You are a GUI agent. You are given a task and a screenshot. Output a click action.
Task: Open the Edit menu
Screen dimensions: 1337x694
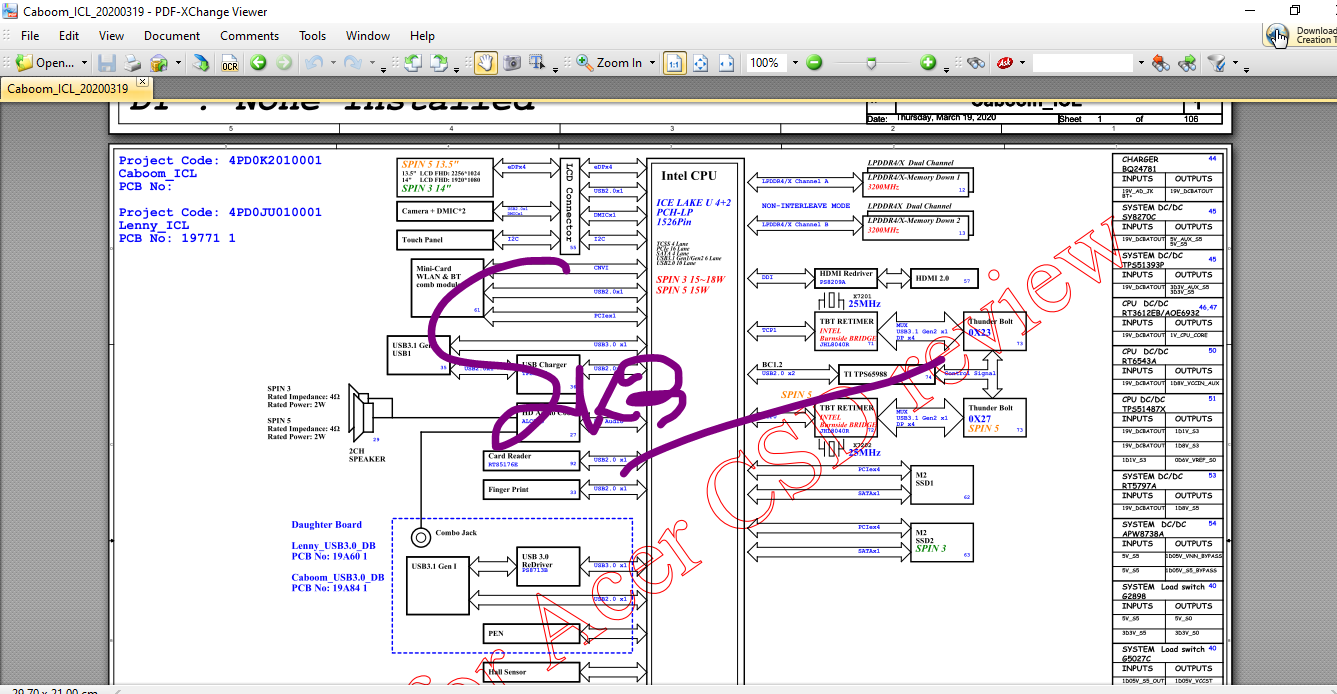(69, 35)
